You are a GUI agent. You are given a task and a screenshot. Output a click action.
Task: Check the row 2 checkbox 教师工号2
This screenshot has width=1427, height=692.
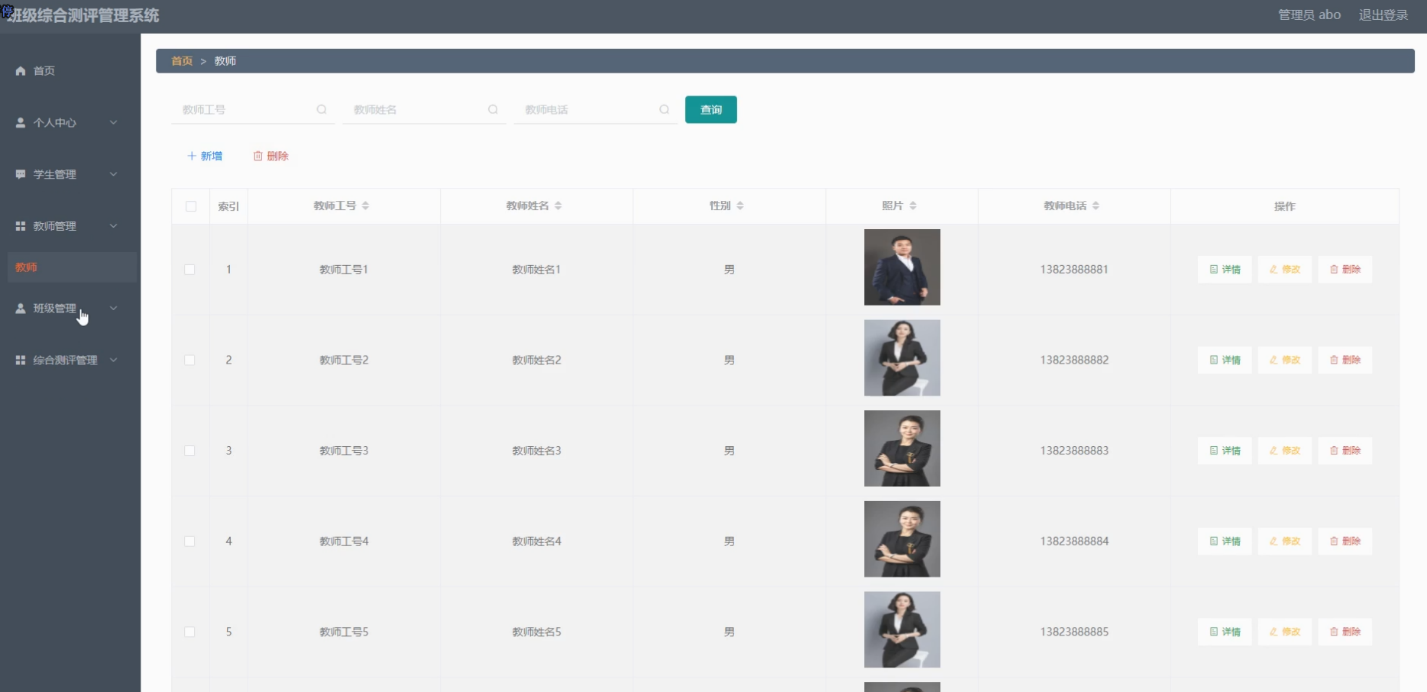tap(190, 360)
